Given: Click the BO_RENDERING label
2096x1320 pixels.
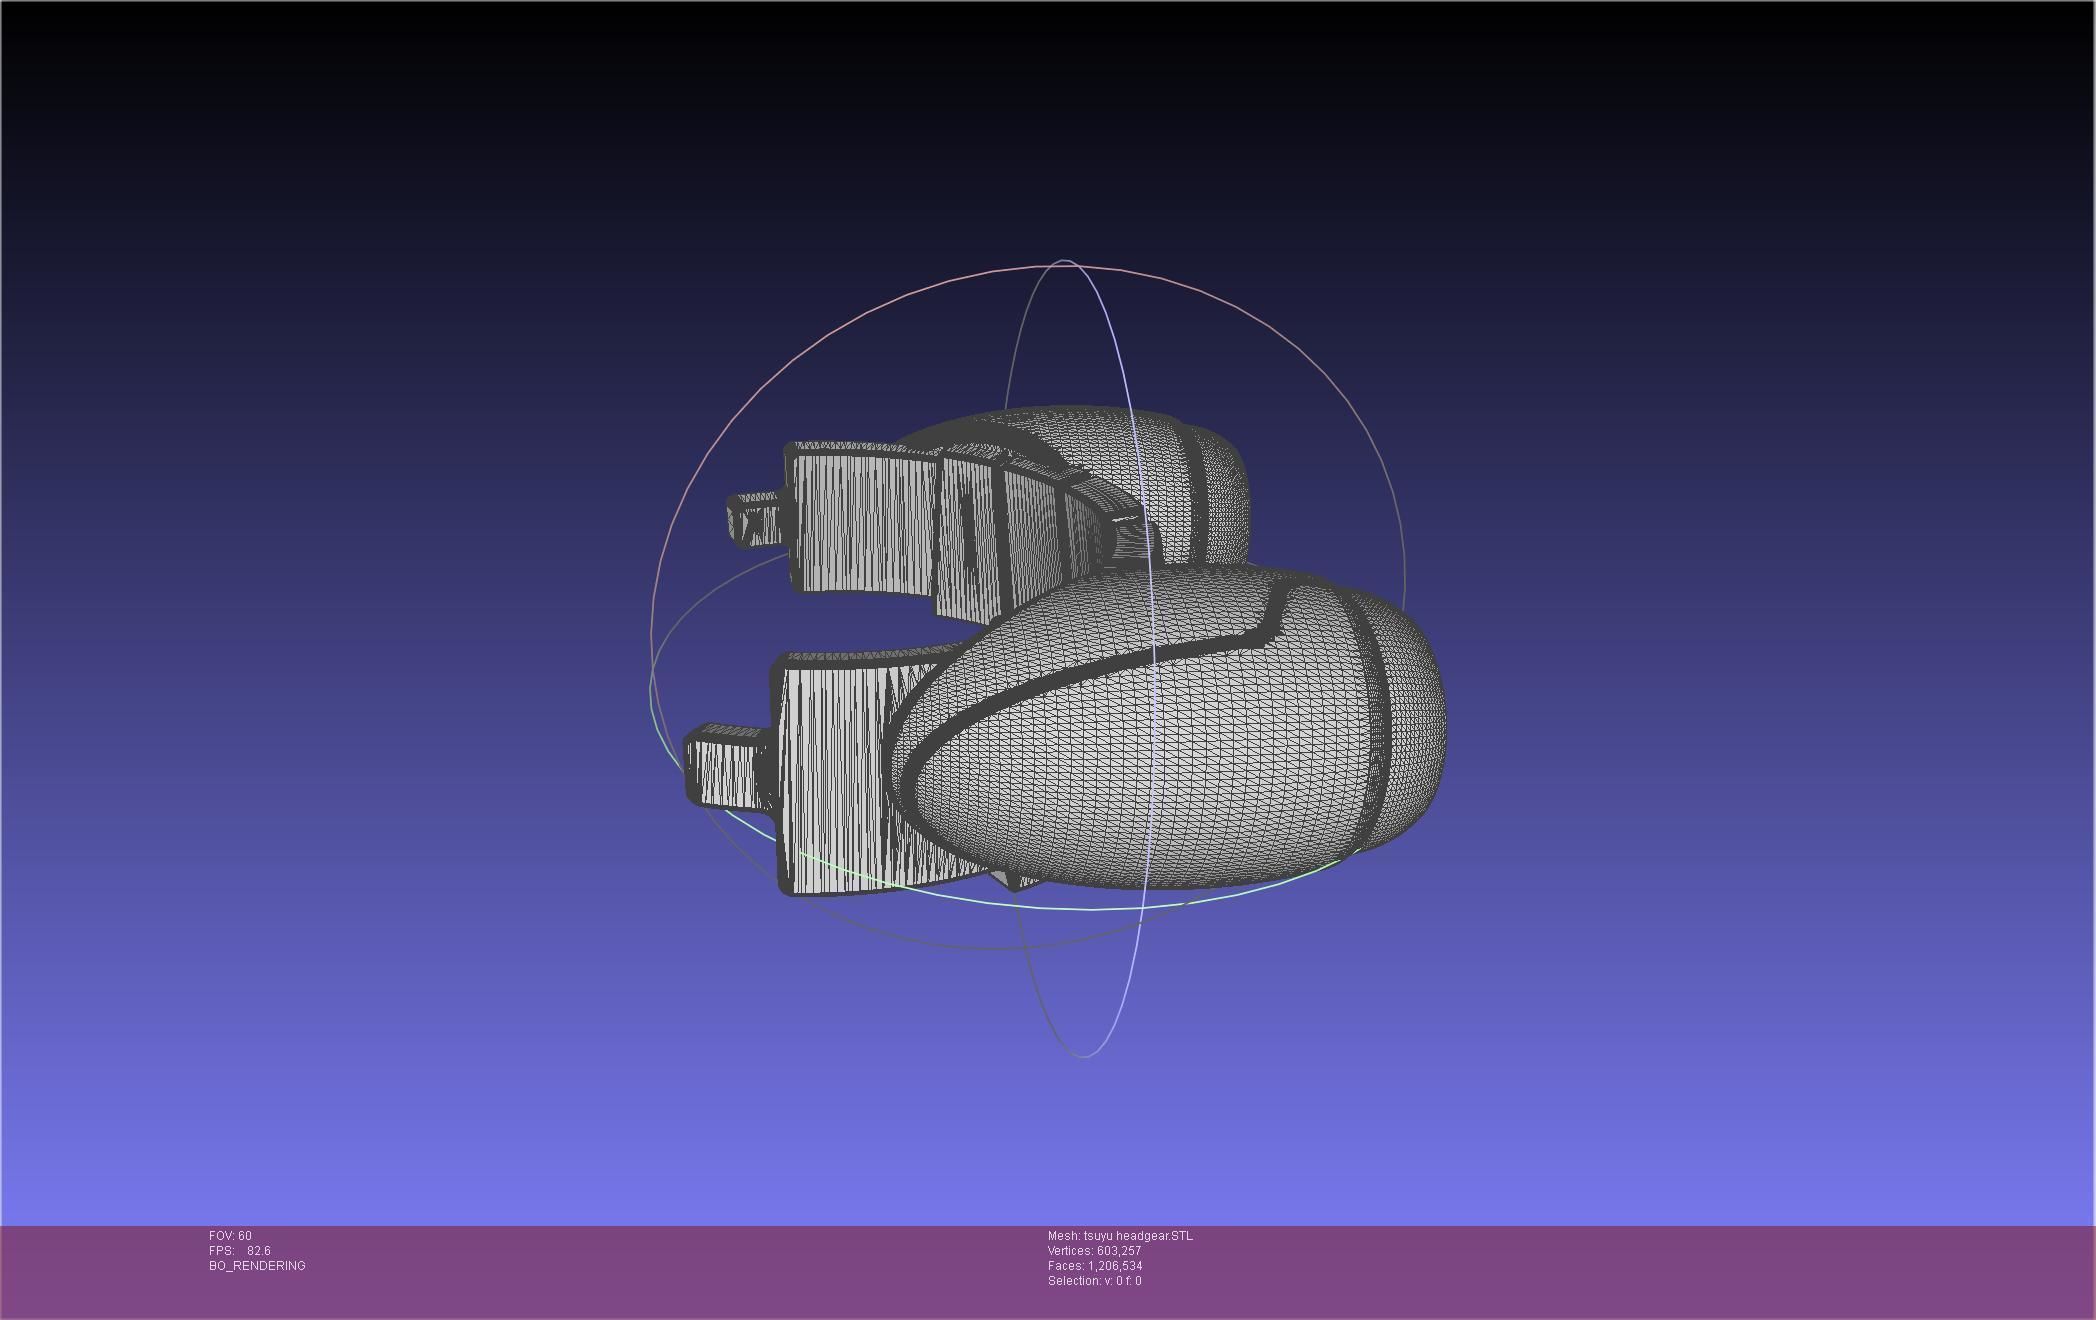Looking at the screenshot, I should (257, 1266).
